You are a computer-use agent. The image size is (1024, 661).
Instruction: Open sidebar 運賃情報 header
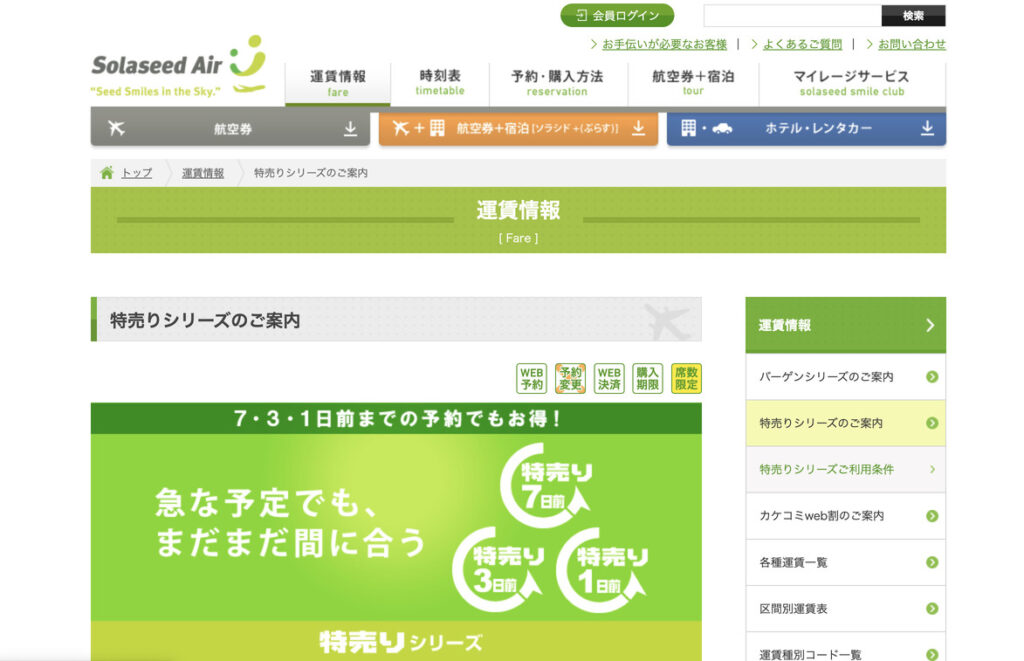(846, 325)
